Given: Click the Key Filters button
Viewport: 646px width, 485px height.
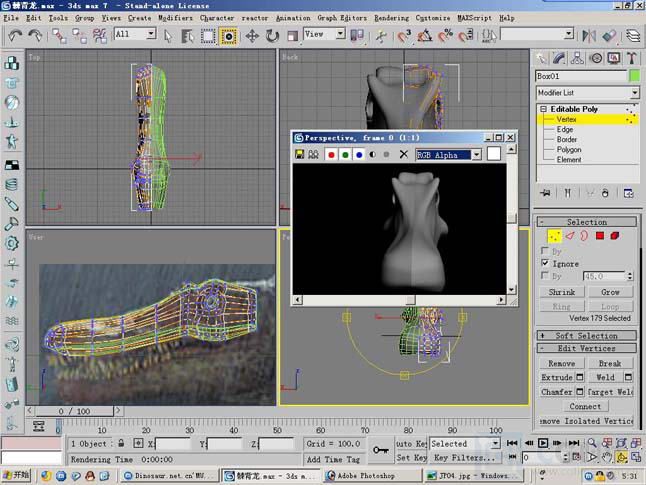Looking at the screenshot, I should 464,457.
